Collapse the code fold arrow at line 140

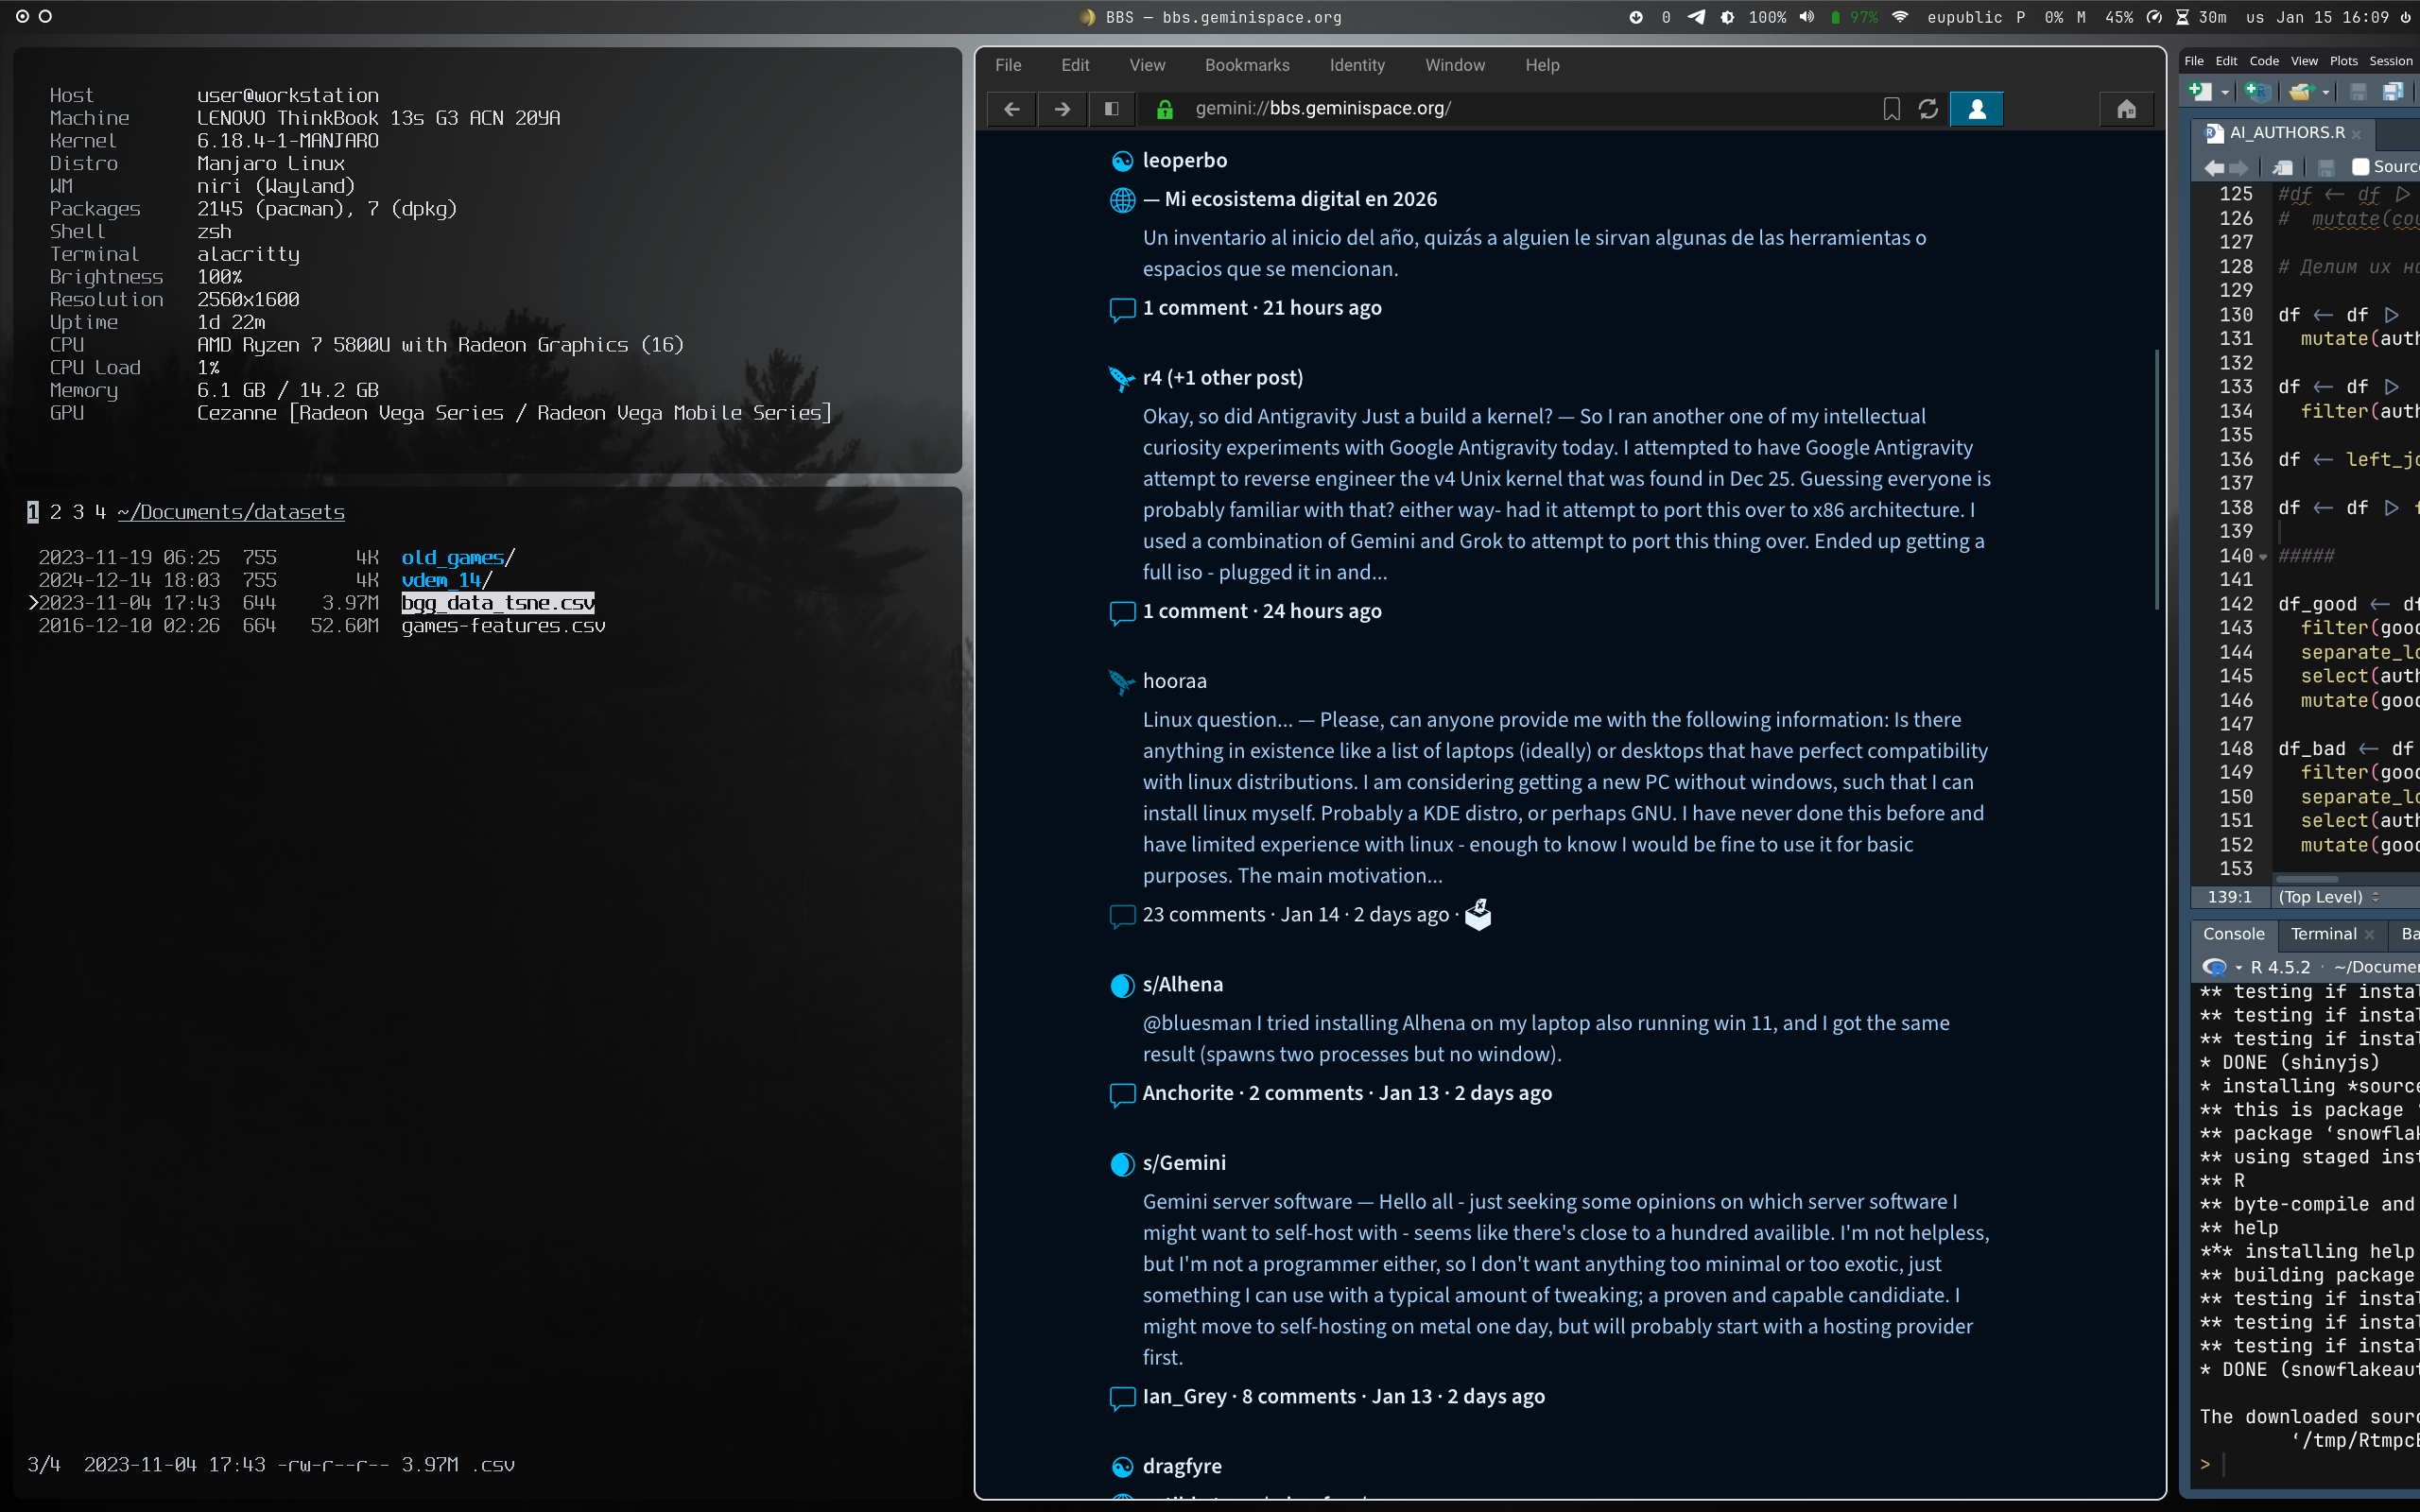pos(2263,557)
